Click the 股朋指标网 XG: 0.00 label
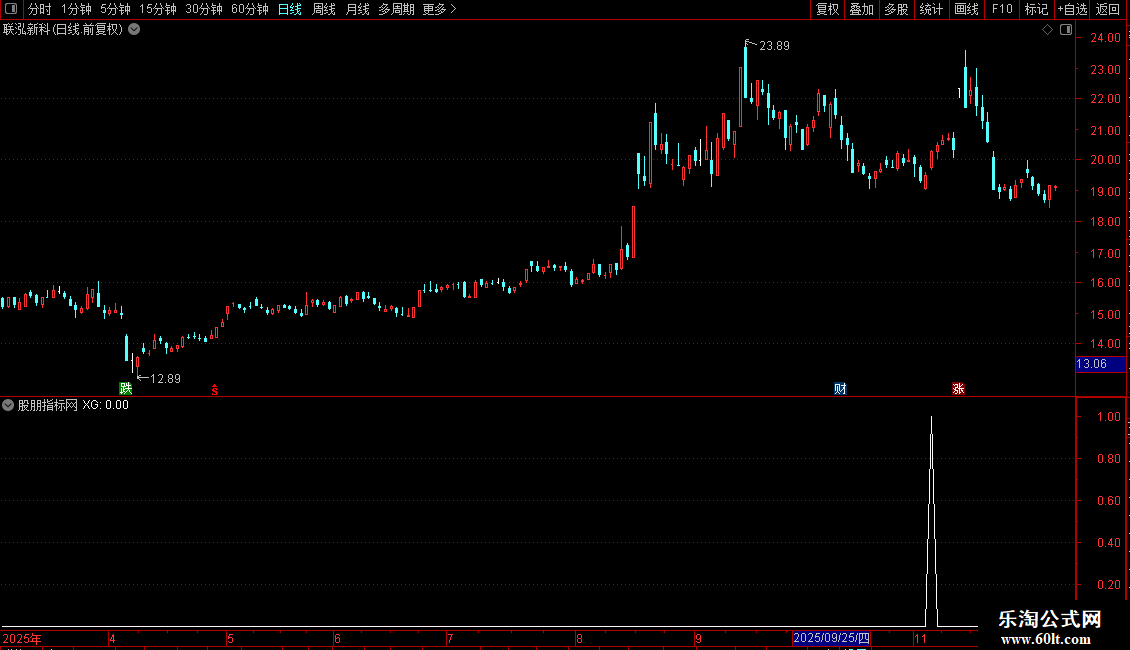1130x650 pixels. click(x=73, y=405)
